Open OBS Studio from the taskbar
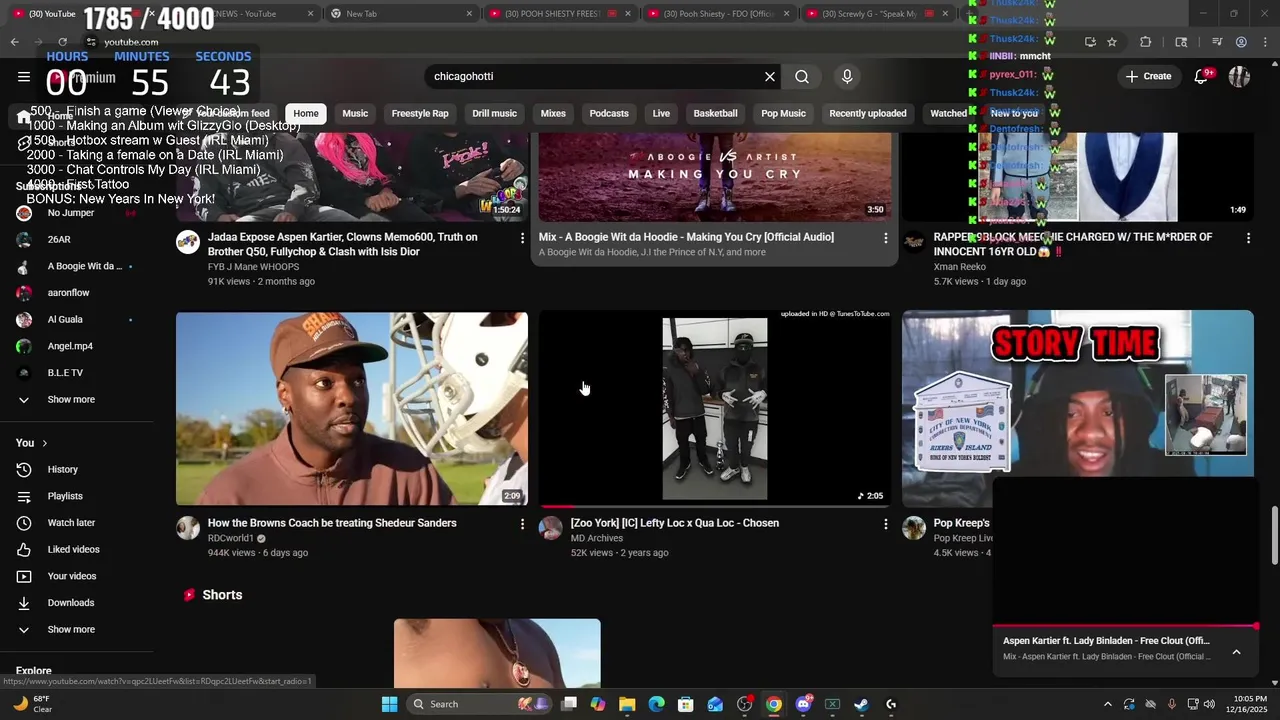The height and width of the screenshot is (720, 1280). point(744,704)
